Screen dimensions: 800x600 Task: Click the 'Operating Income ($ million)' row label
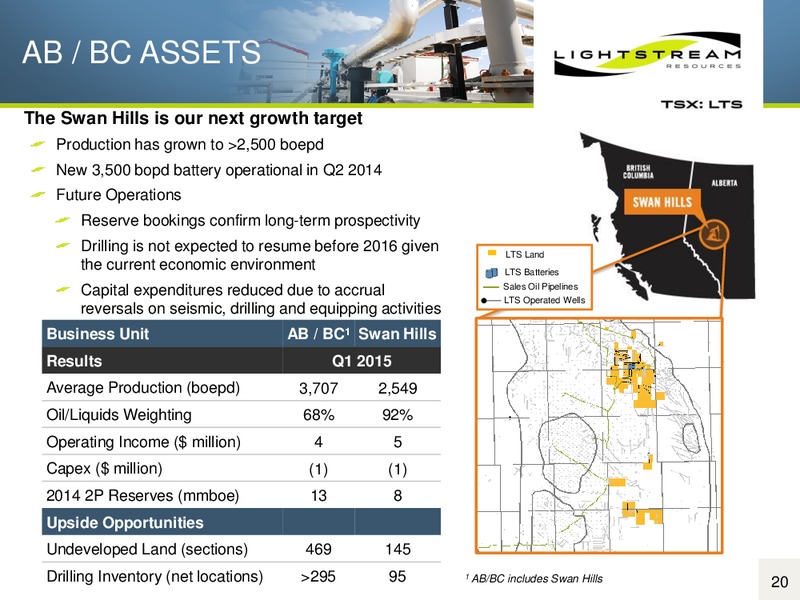point(143,442)
